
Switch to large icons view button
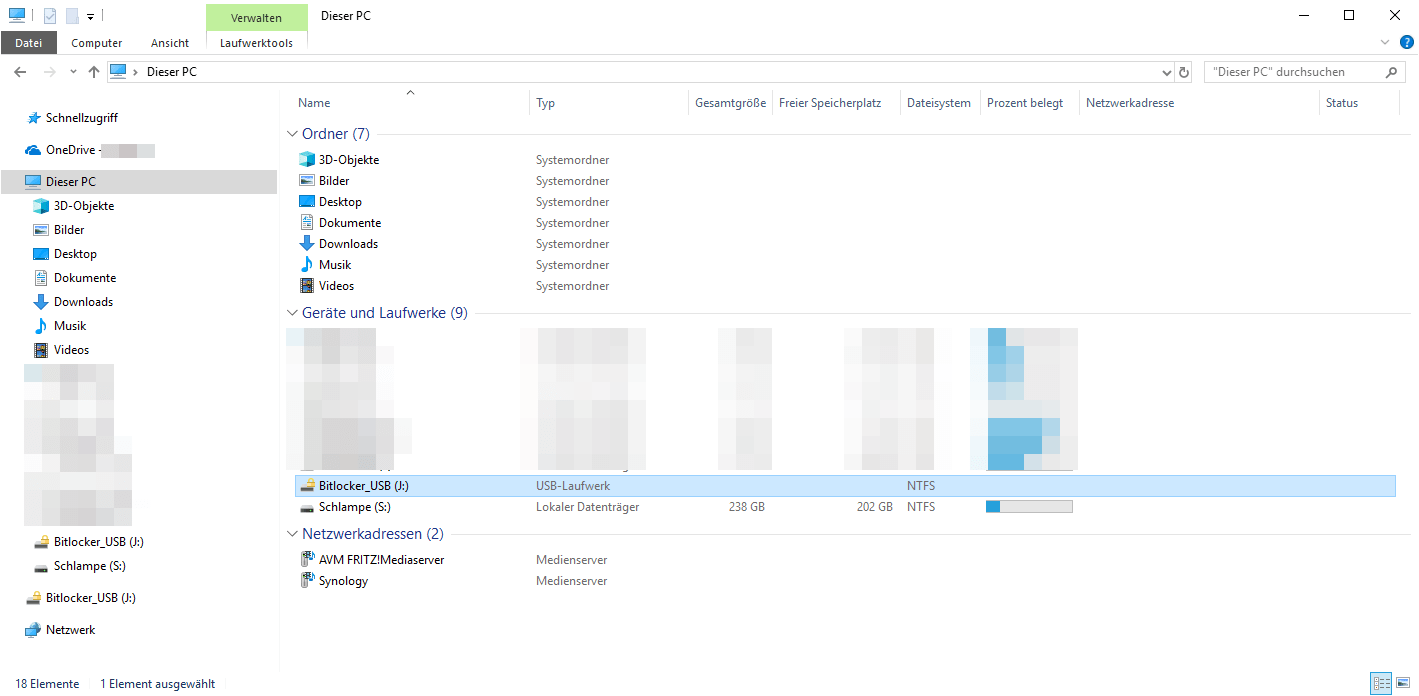(x=1403, y=684)
